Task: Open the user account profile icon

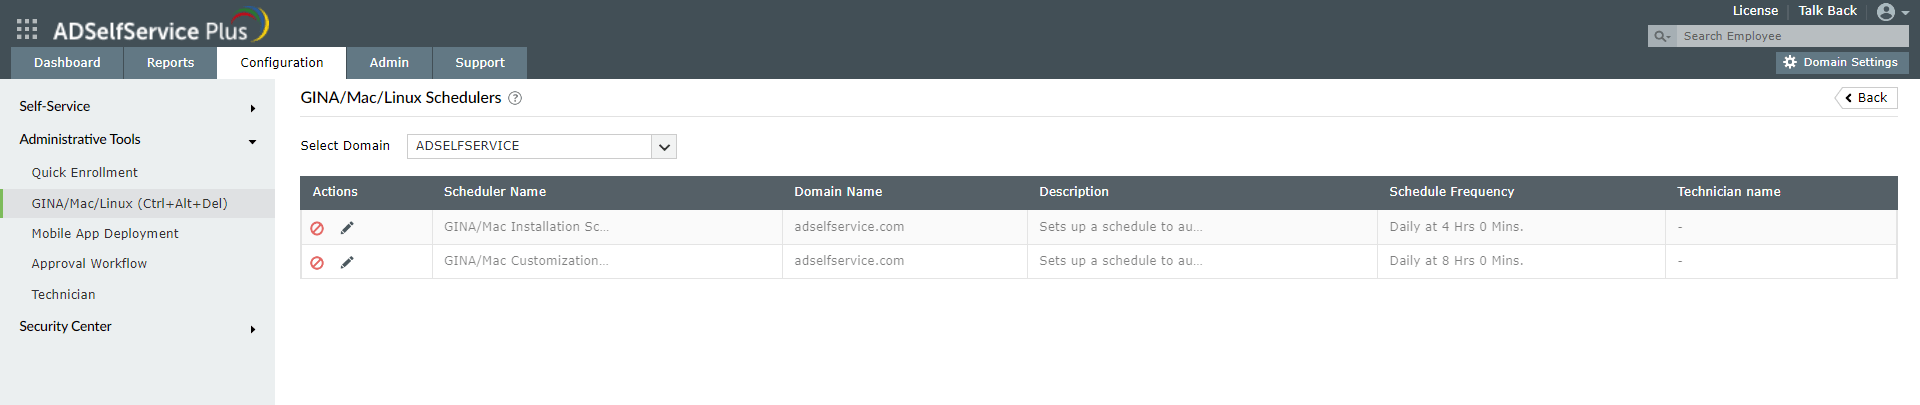Action: (1887, 12)
